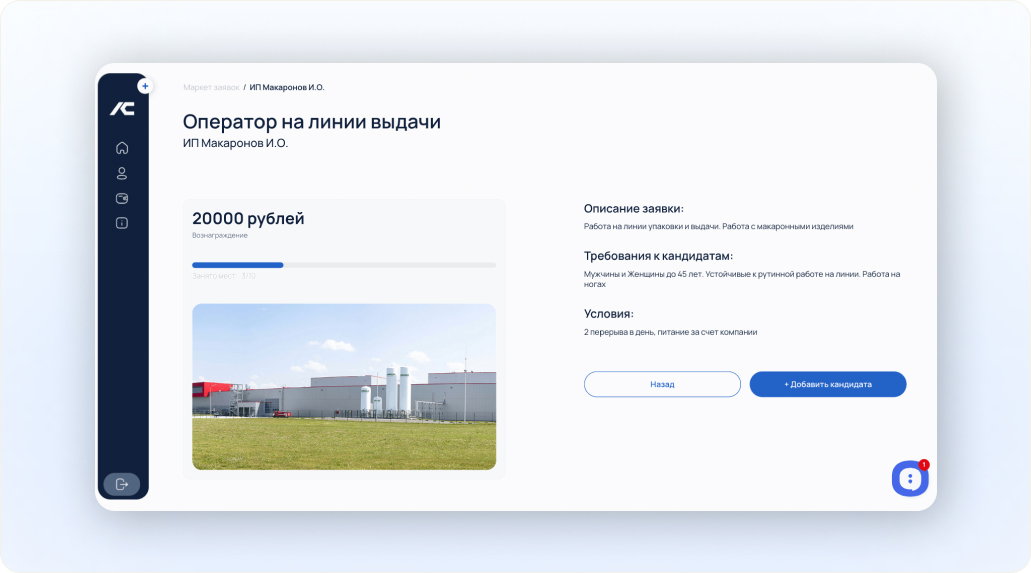Open the chat support widget
The height and width of the screenshot is (573, 1031).
point(909,479)
